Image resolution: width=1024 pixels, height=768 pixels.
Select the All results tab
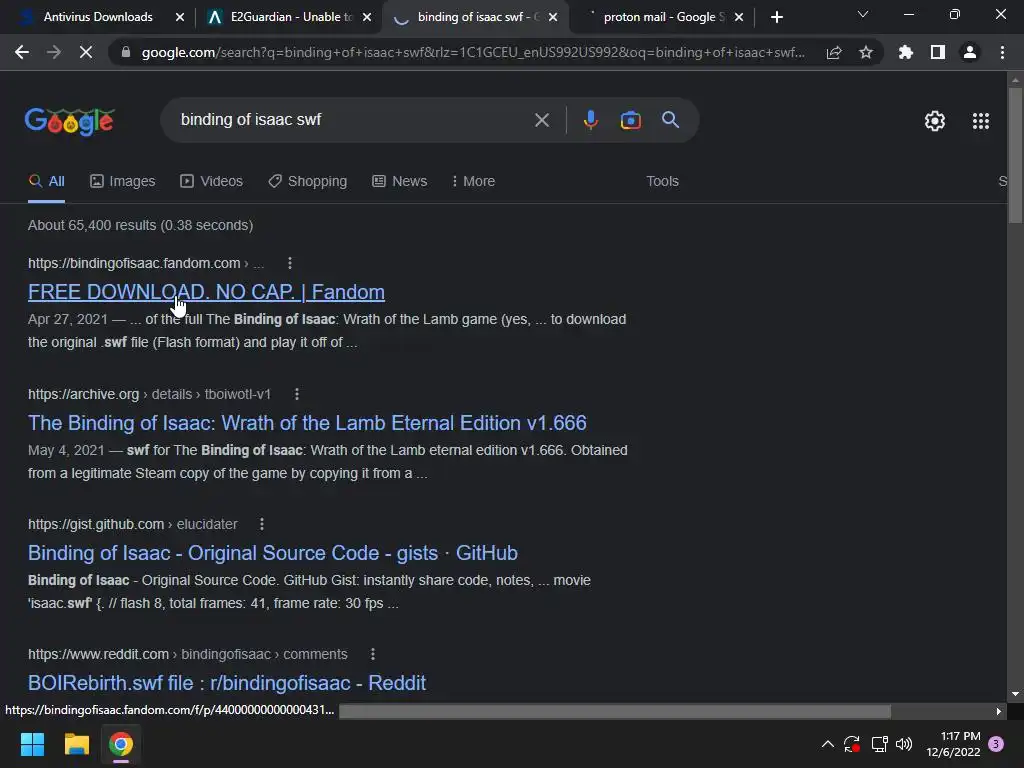pos(46,182)
